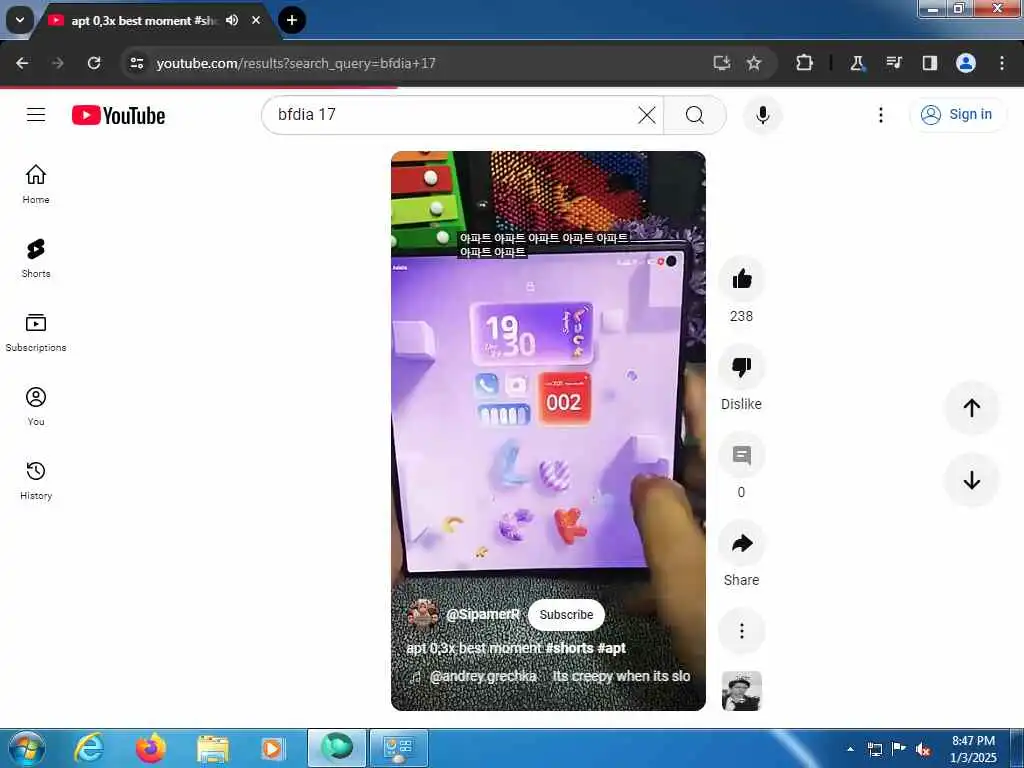The width and height of the screenshot is (1024, 768).
Task: Open more actions menu beside the Short
Action: point(741,631)
